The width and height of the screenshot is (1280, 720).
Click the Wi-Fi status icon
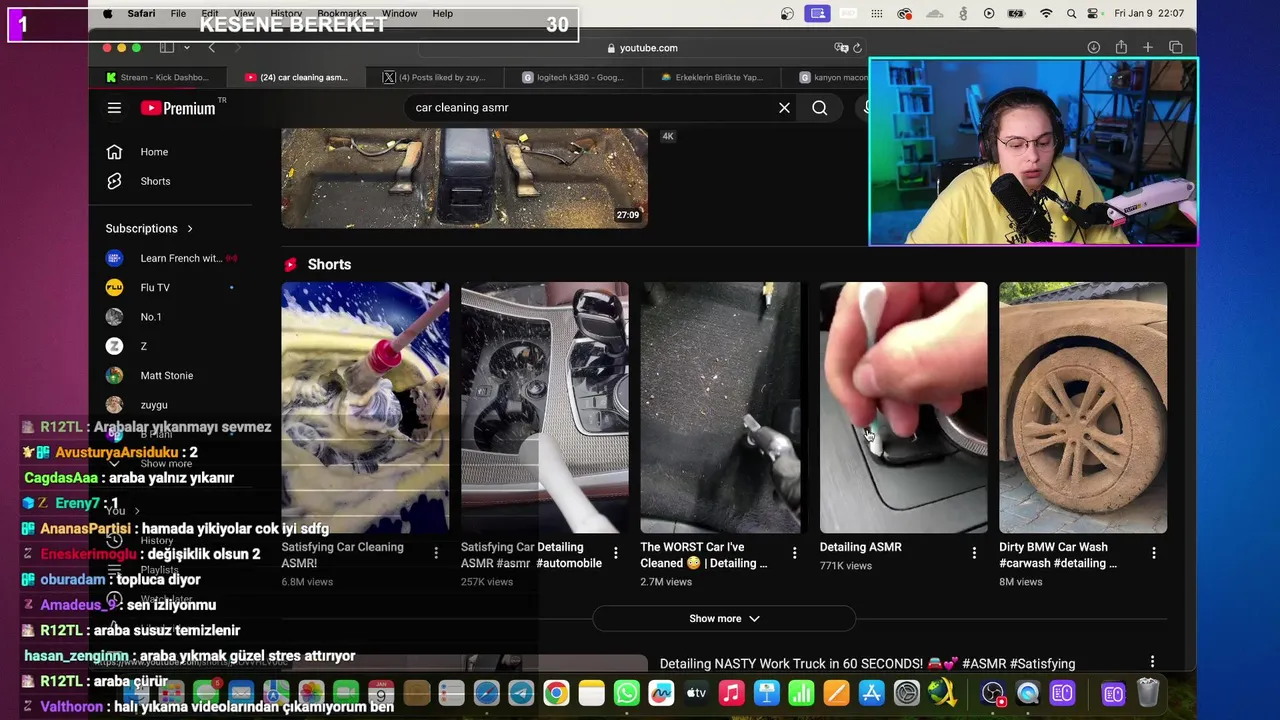click(x=1046, y=14)
